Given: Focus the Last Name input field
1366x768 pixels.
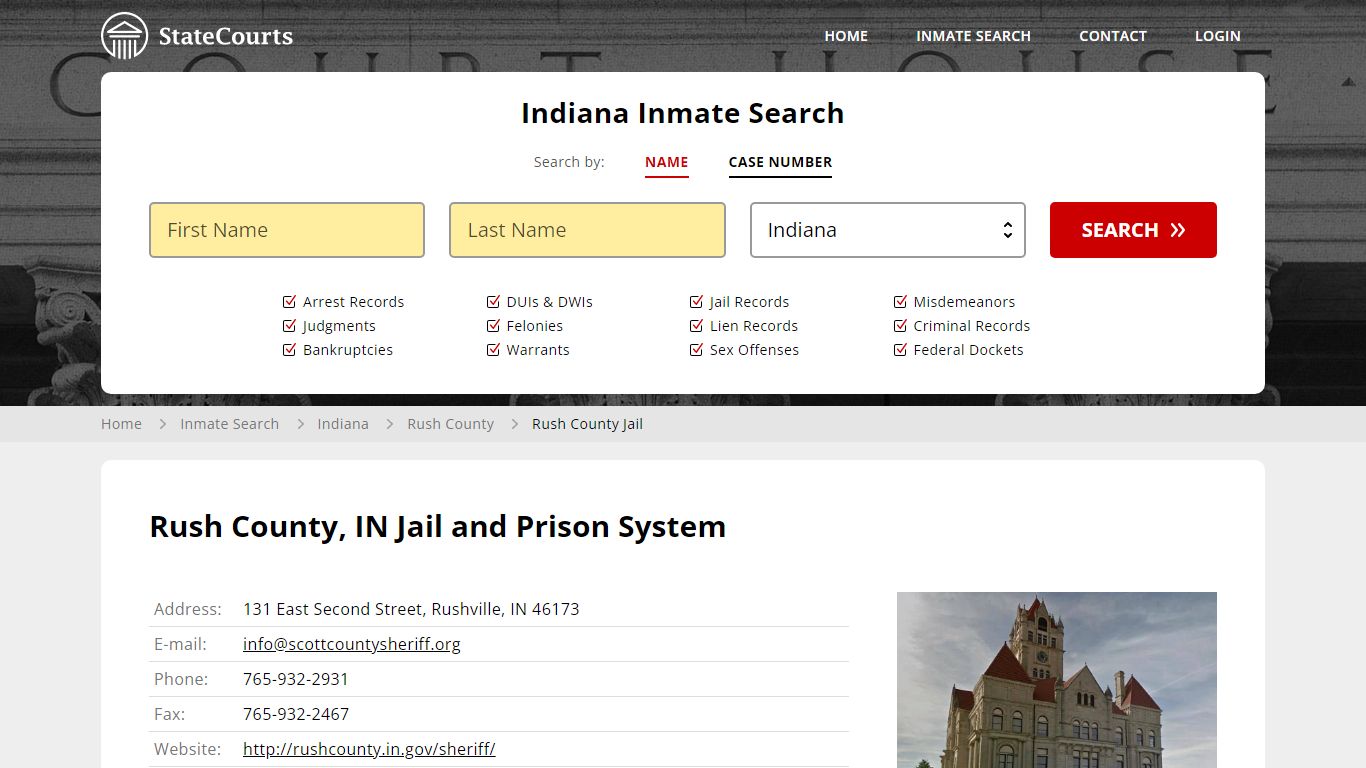Looking at the screenshot, I should pyautogui.click(x=587, y=230).
